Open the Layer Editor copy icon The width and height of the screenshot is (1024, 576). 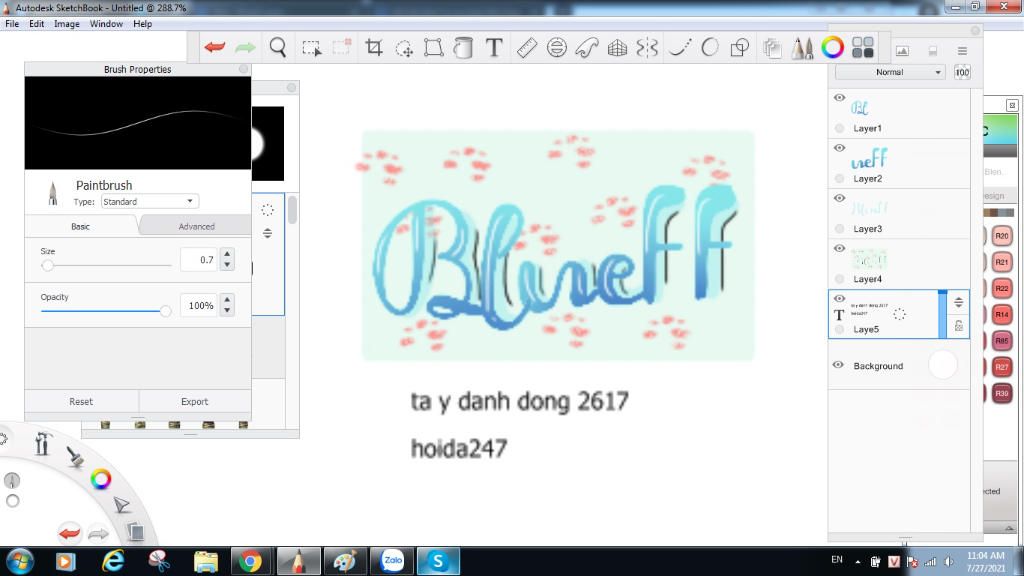[772, 48]
